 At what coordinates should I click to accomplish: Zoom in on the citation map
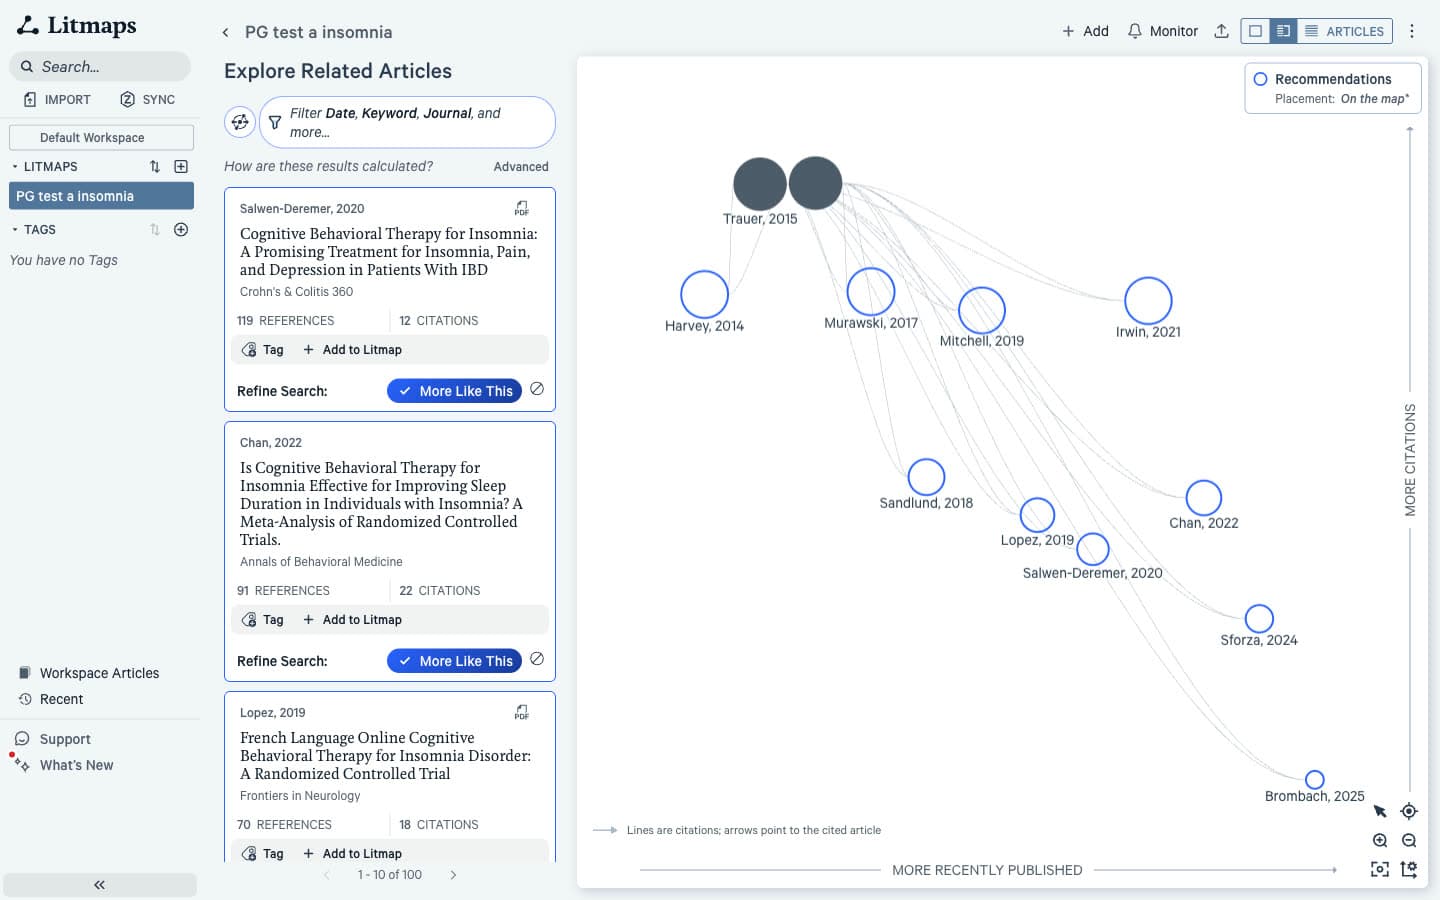tap(1380, 840)
